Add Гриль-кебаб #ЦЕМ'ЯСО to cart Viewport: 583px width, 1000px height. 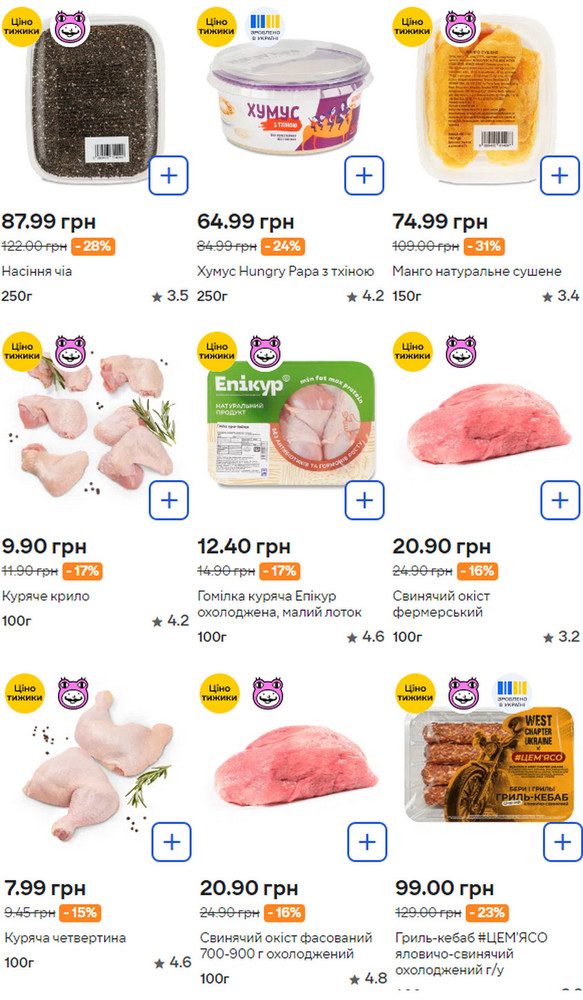coord(562,842)
